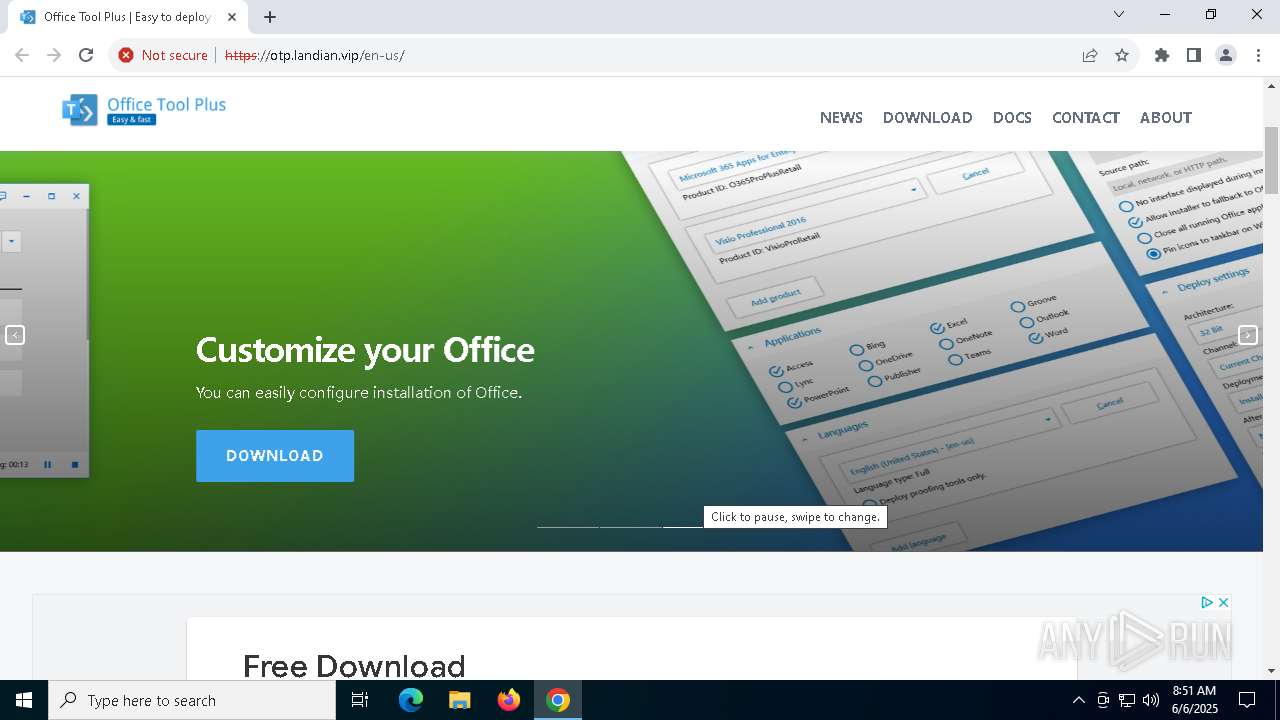The image size is (1280, 720).
Task: Click the taskbar search box
Action: (x=192, y=700)
